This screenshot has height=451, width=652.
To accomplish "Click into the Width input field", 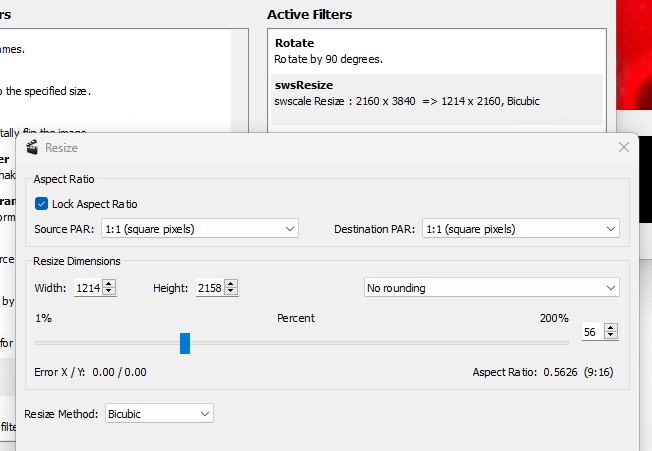I will (x=87, y=288).
